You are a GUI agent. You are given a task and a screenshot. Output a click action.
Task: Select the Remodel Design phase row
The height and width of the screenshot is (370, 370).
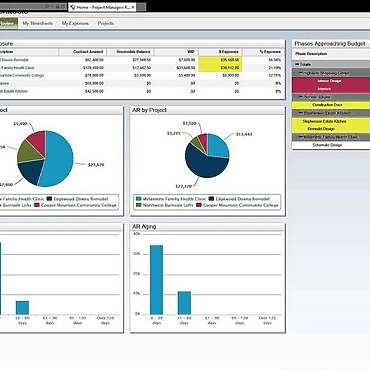pos(331,129)
